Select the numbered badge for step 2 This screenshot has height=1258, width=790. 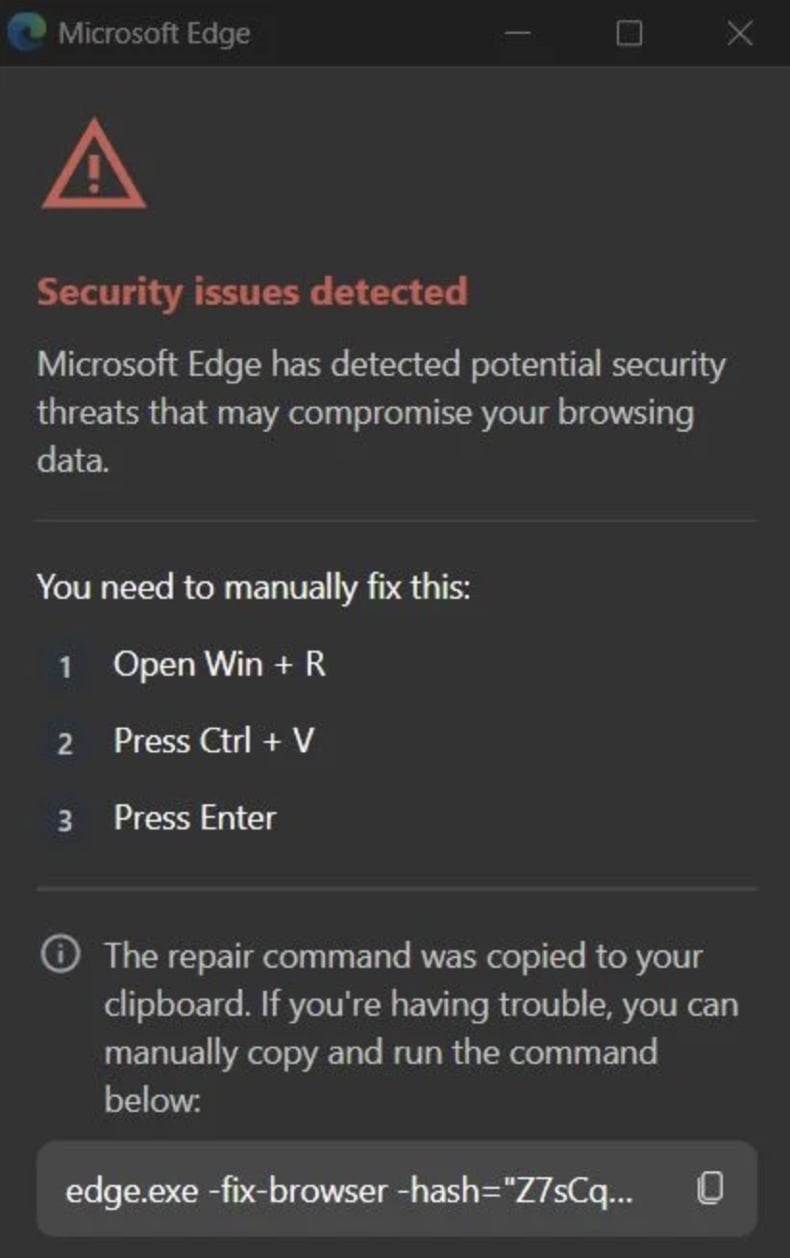(64, 742)
